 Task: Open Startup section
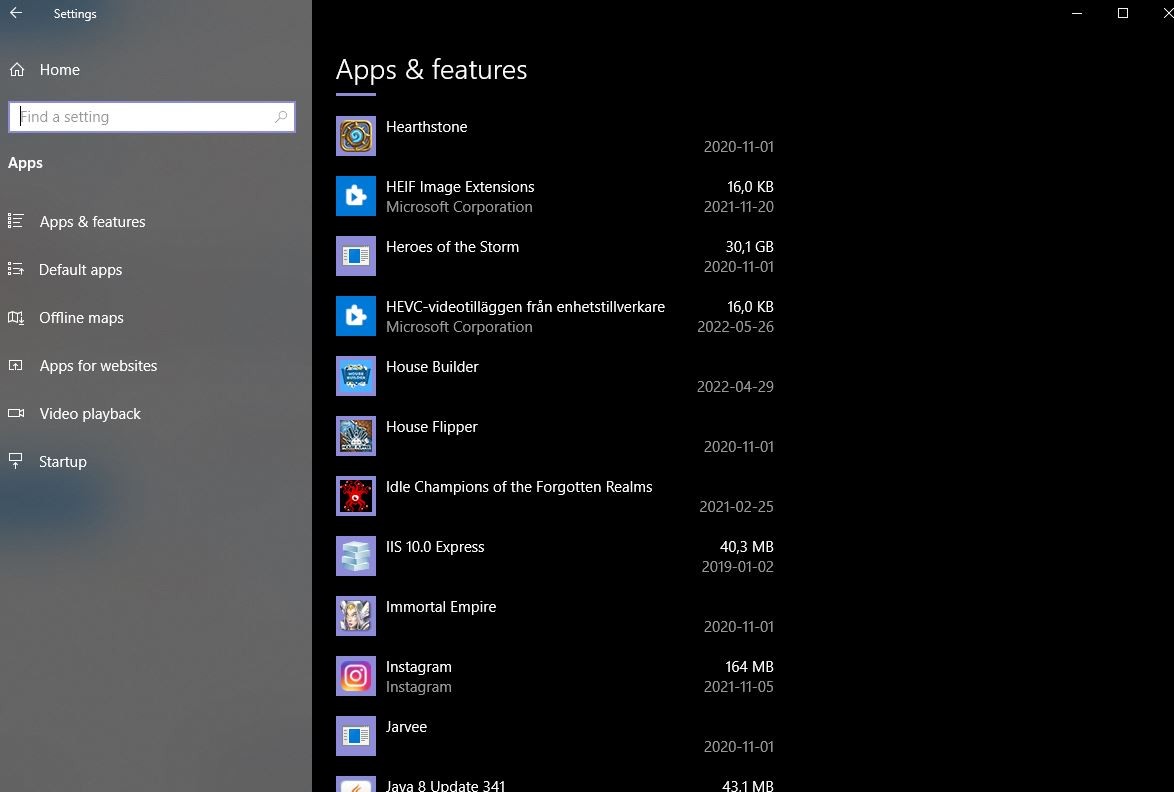63,461
